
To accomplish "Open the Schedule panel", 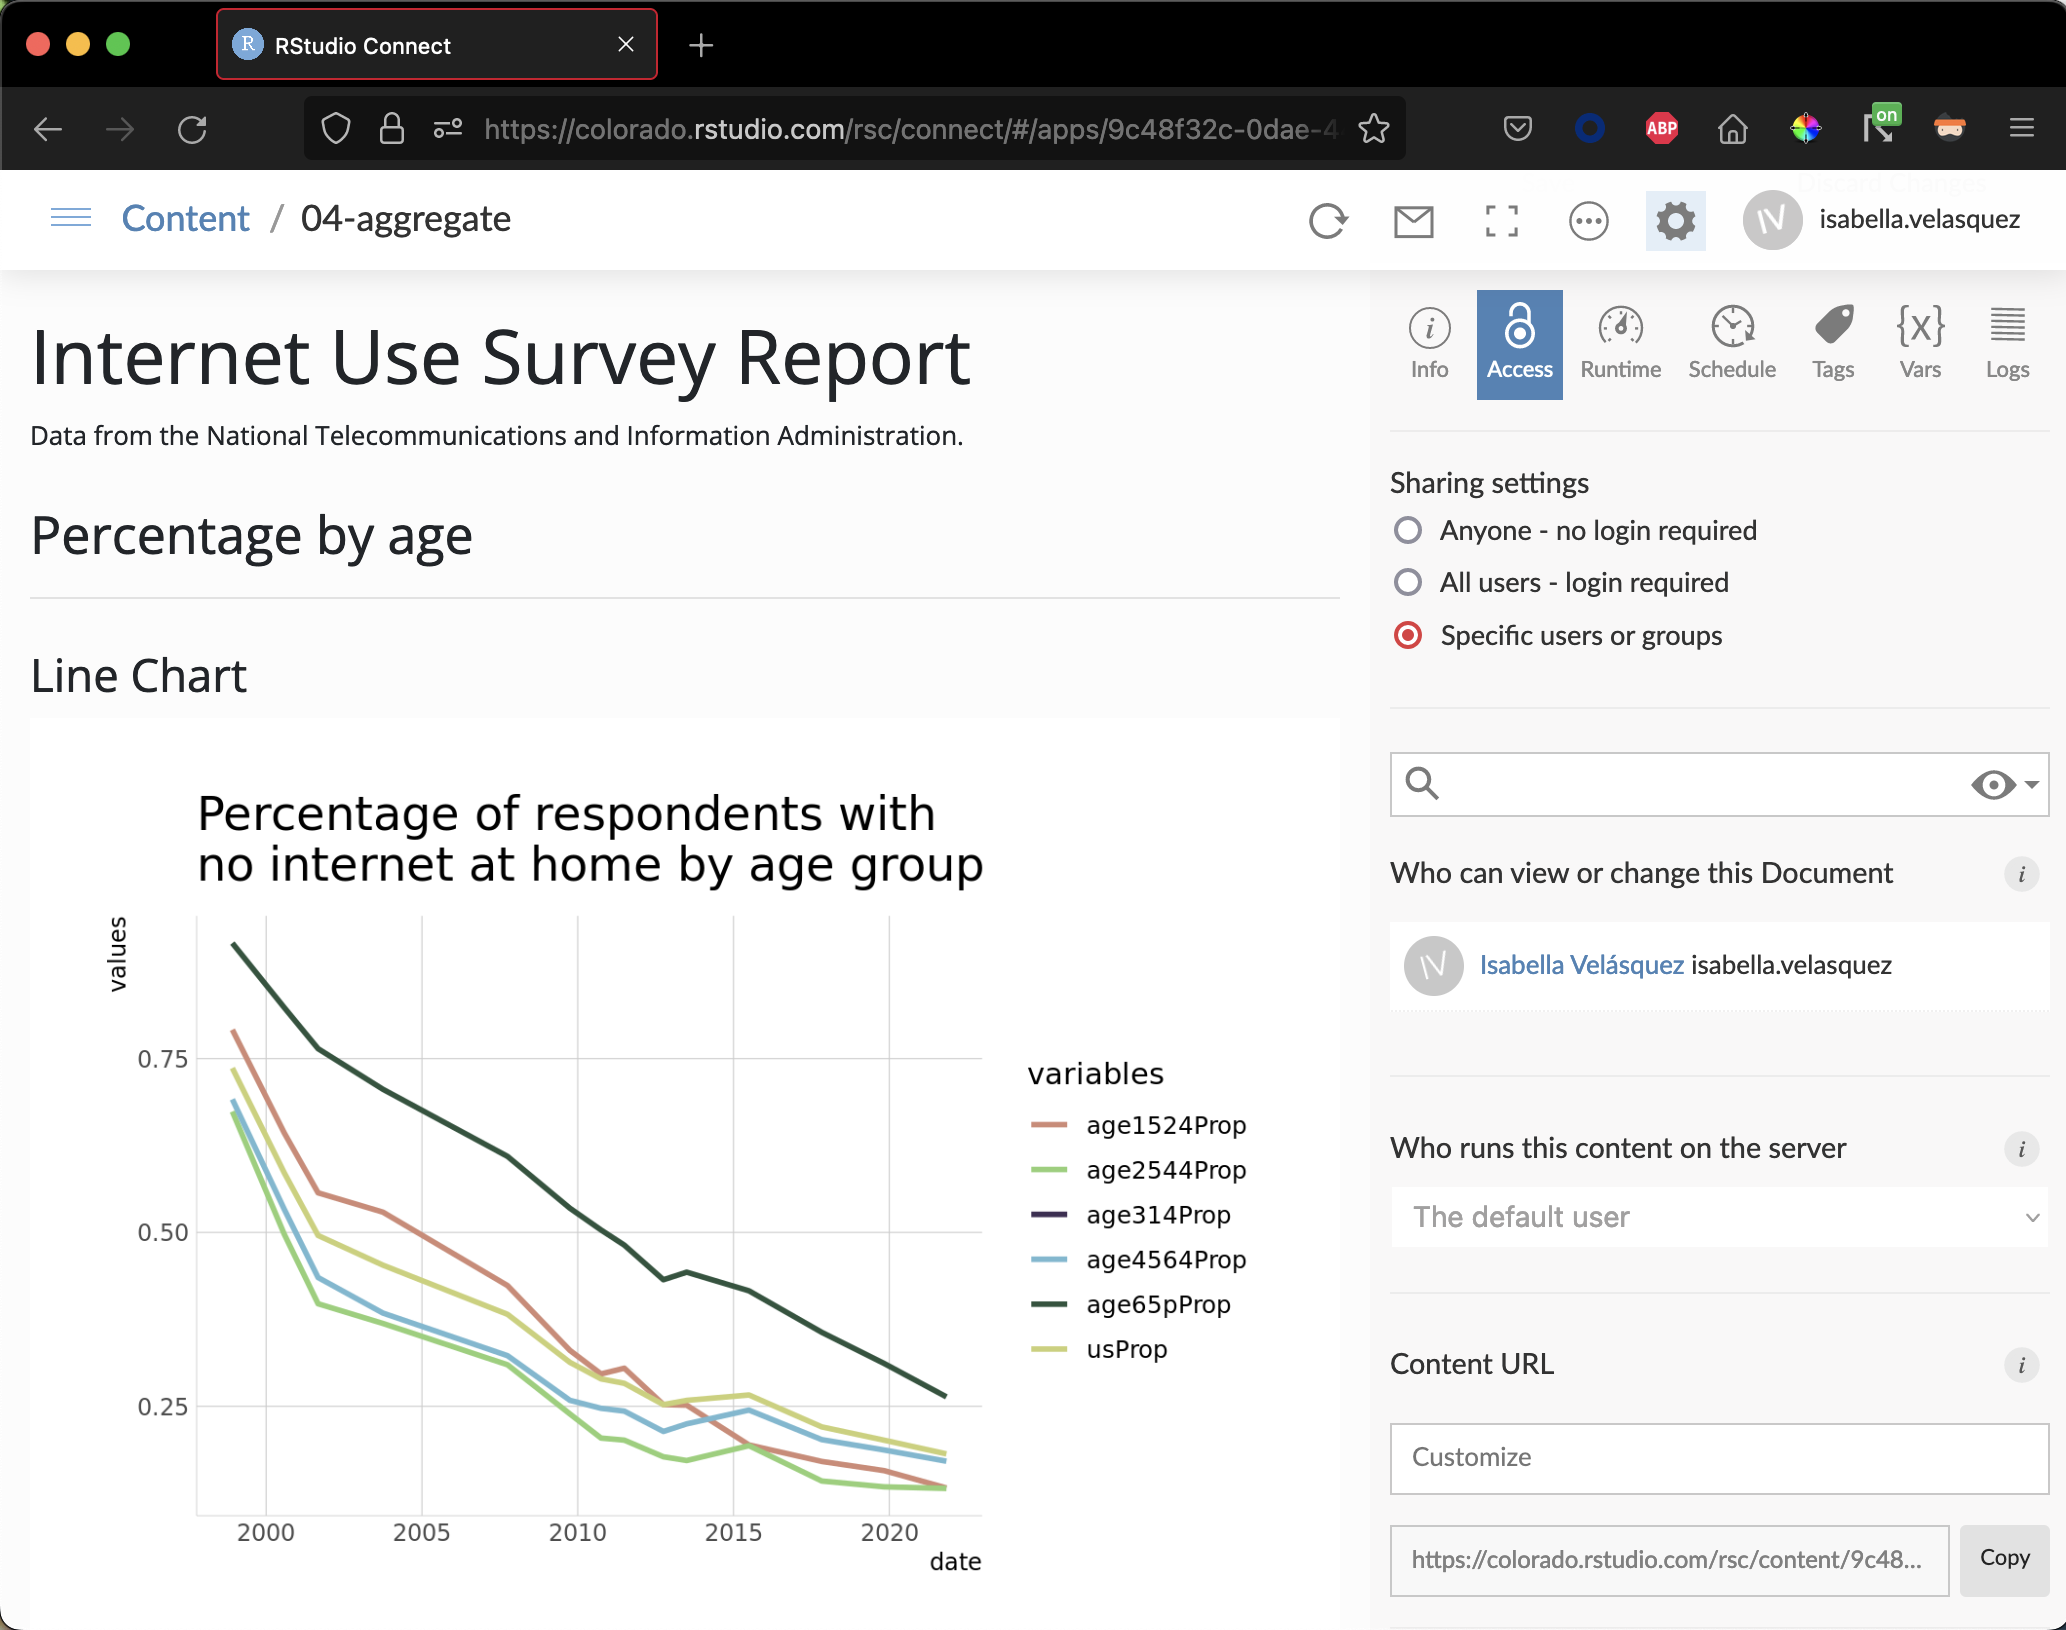I will point(1731,340).
